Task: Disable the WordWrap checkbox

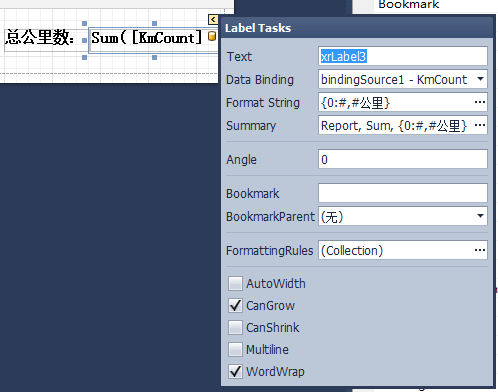Action: (x=235, y=371)
